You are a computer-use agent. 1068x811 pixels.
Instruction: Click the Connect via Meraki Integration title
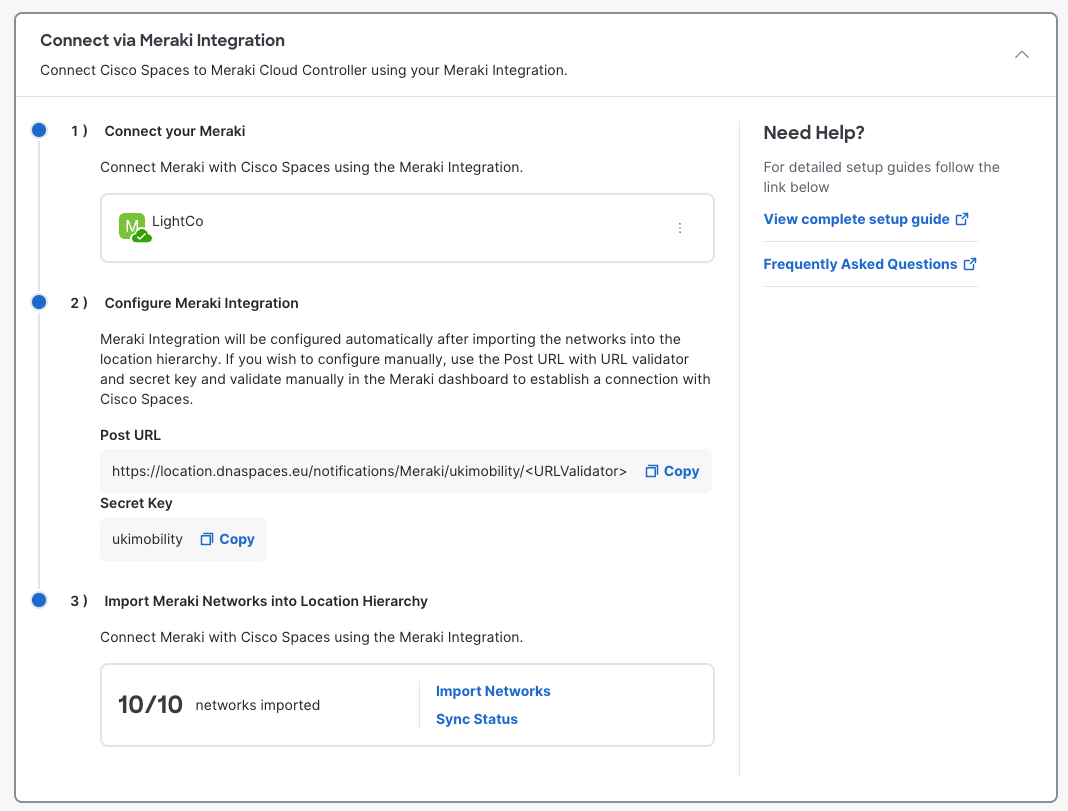coord(162,40)
